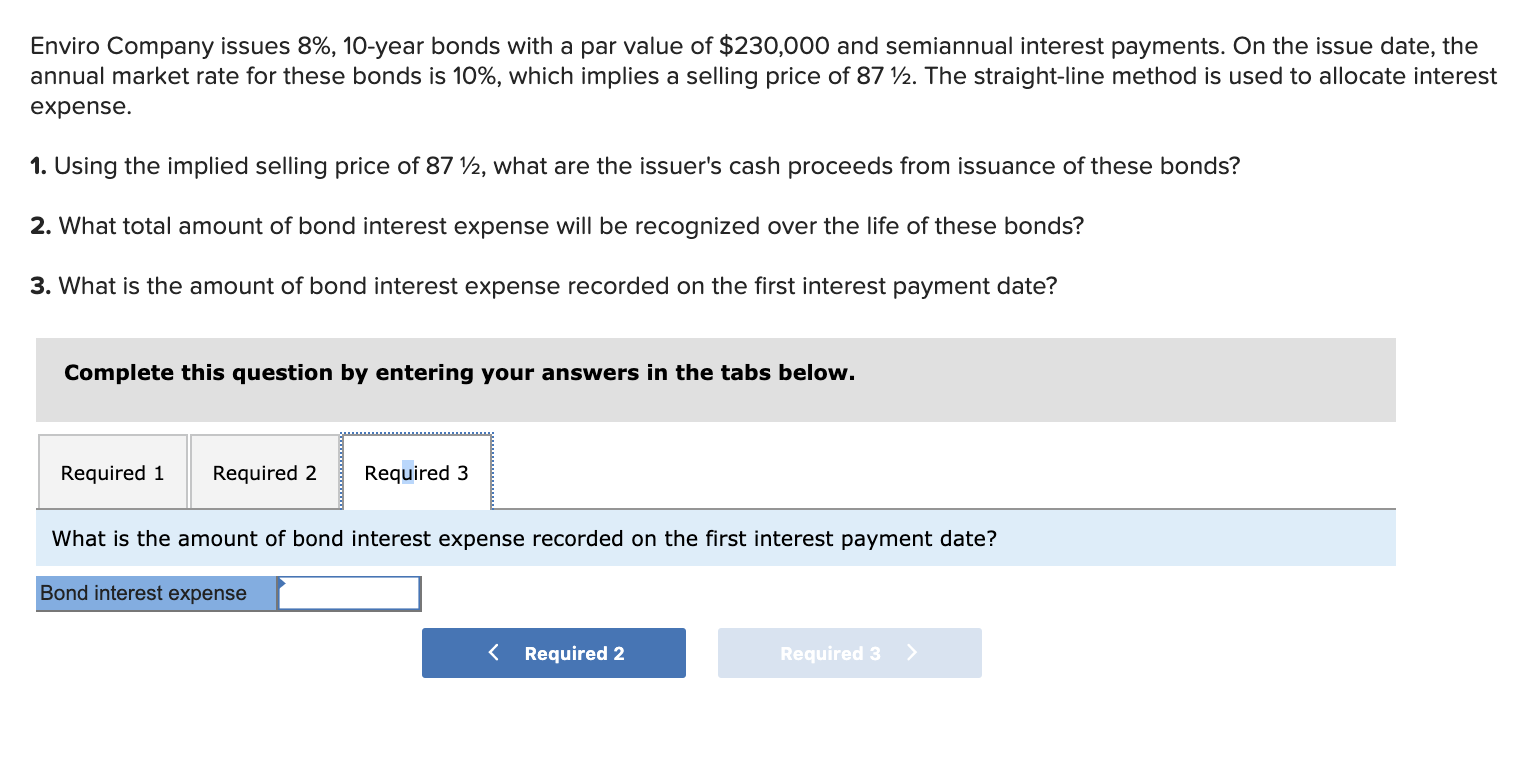Click the border of the answer entry box
Image resolution: width=1528 pixels, height=758 pixels.
[x=348, y=577]
